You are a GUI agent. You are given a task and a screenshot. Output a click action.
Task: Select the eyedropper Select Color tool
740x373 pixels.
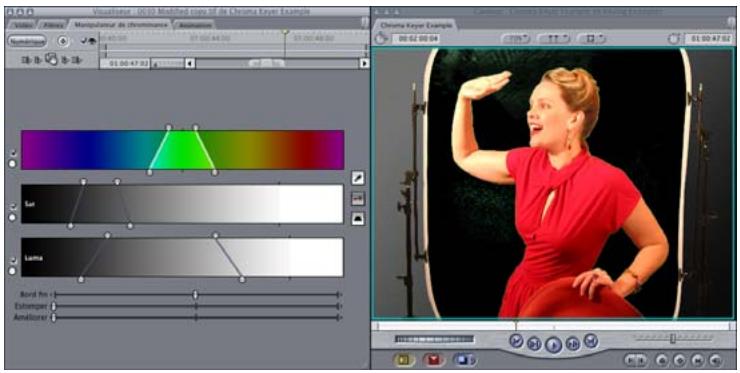[358, 178]
